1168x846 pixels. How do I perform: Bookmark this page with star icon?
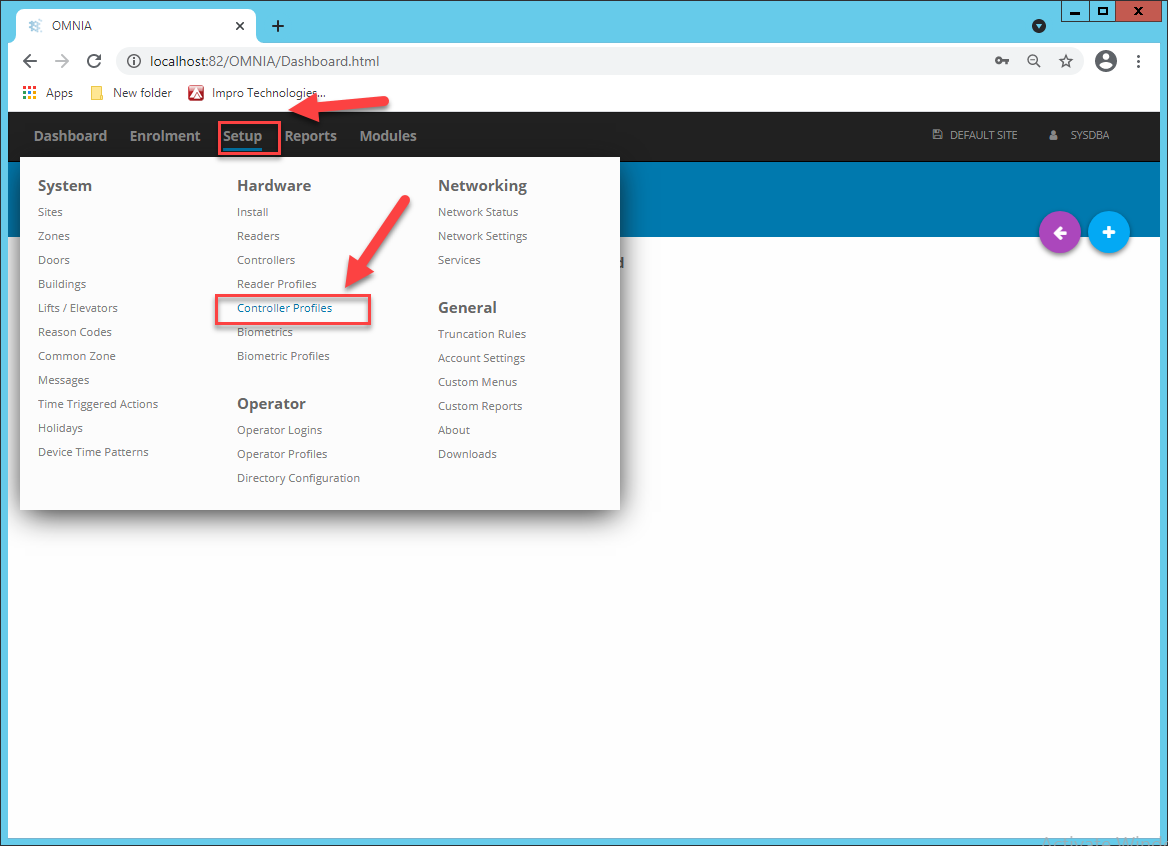click(x=1066, y=61)
